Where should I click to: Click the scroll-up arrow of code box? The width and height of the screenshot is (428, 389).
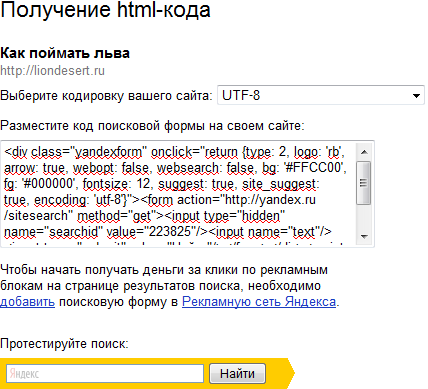364,152
